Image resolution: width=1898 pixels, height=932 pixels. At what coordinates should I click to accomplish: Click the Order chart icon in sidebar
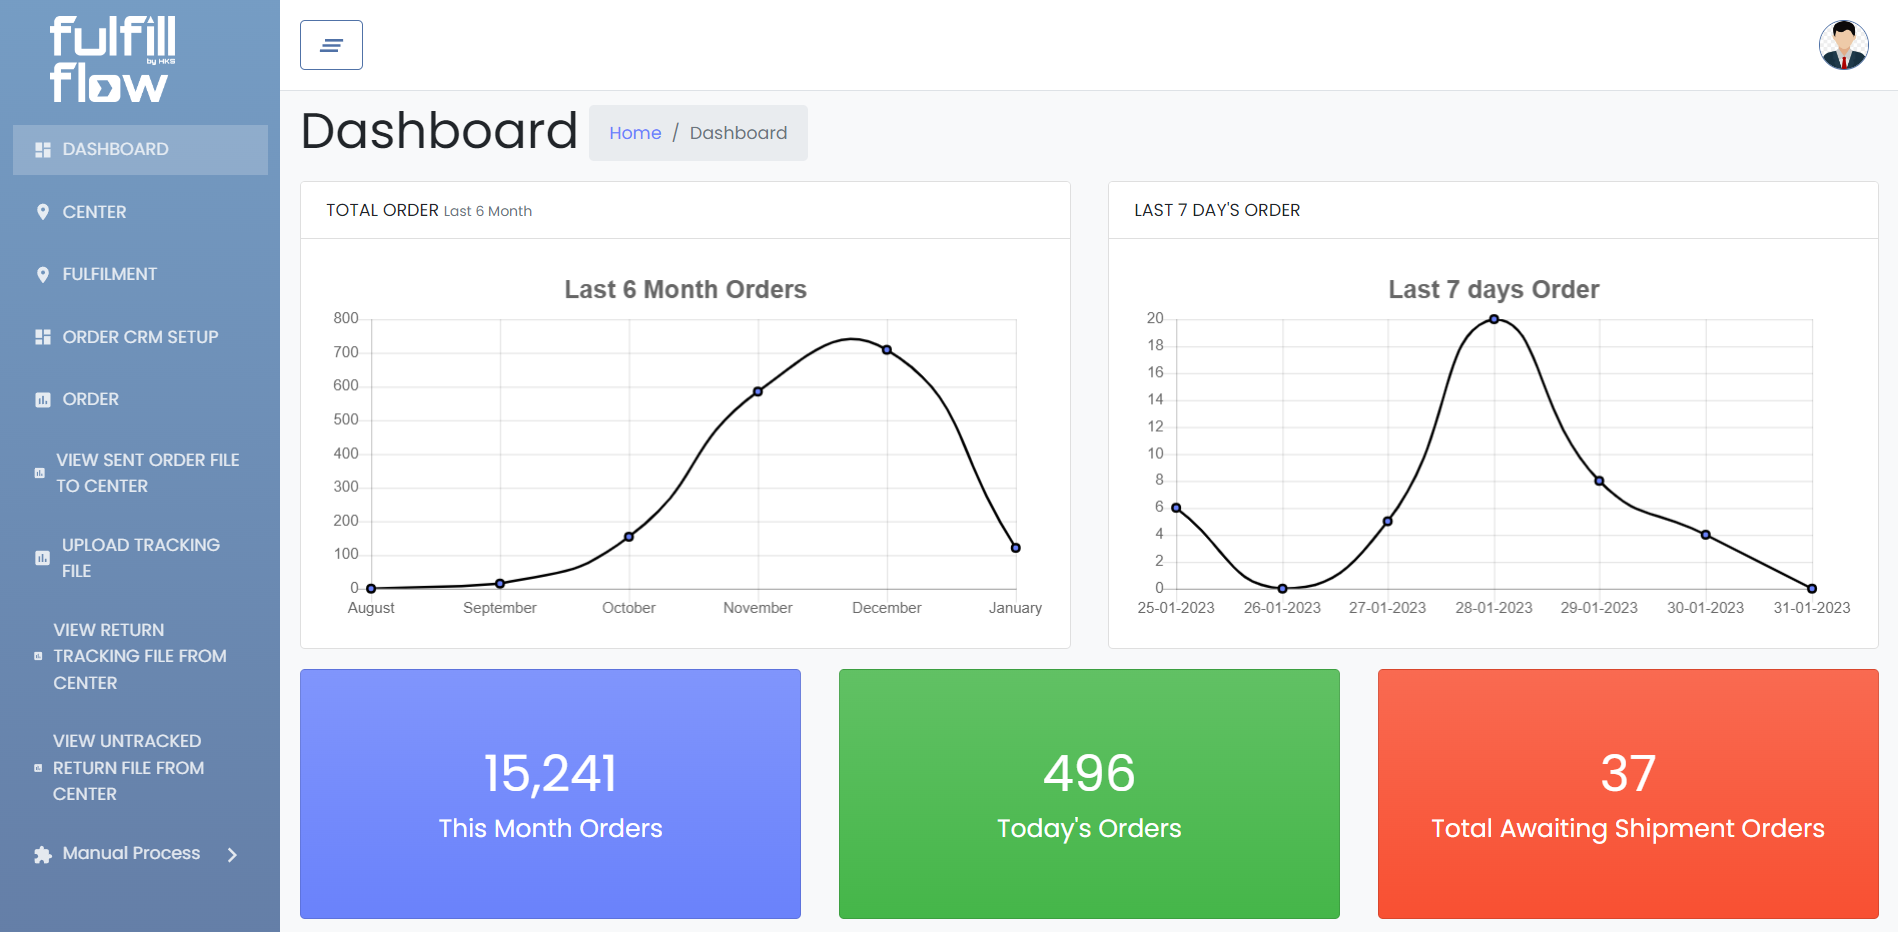click(43, 400)
